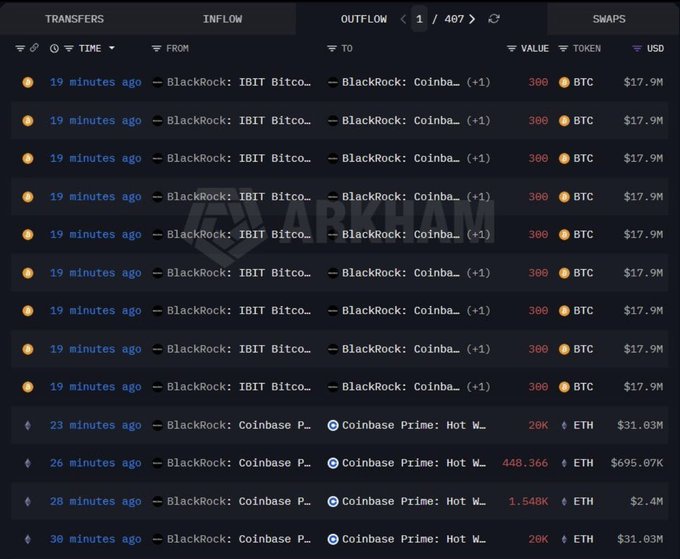This screenshot has width=680, height=559.
Task: Switch to the TRANSFERS tab
Action: (74, 19)
